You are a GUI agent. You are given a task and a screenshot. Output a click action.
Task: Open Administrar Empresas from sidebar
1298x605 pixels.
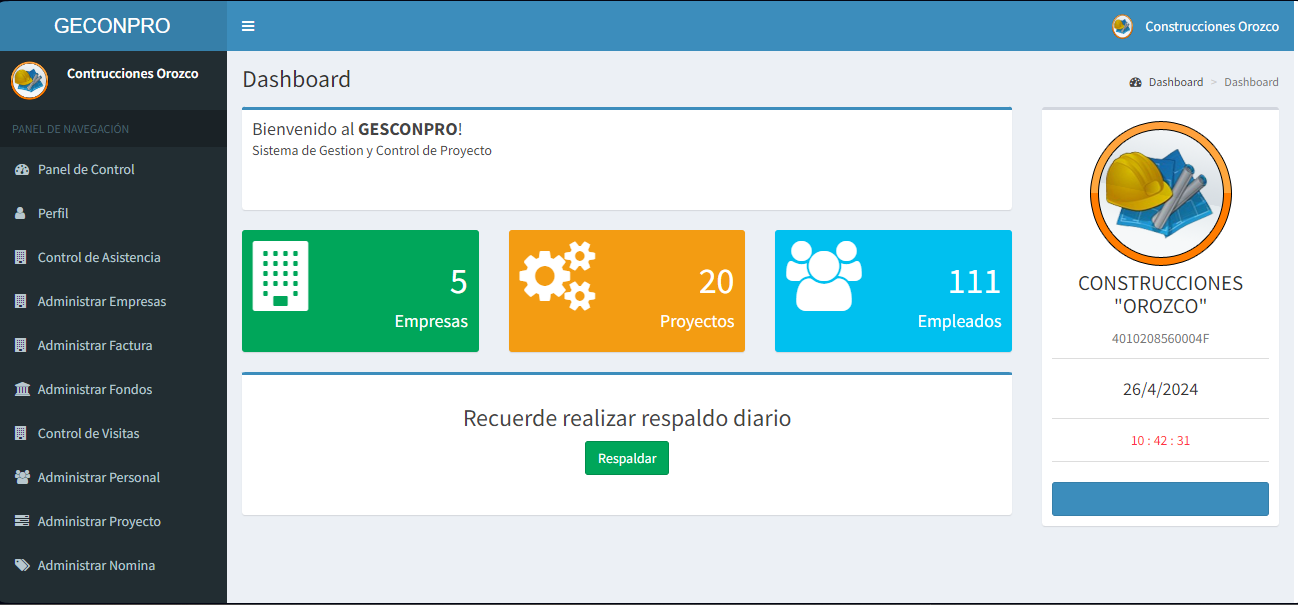101,302
